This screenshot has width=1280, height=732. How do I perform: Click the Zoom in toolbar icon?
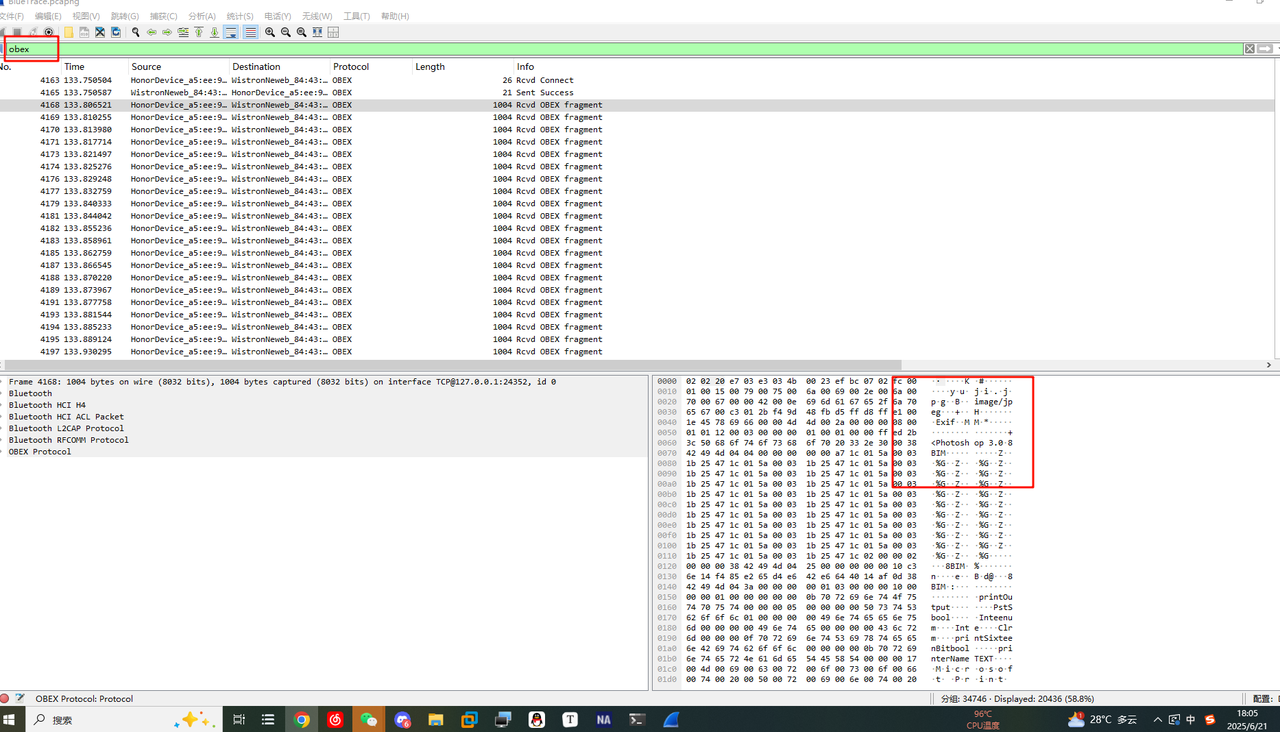(270, 32)
